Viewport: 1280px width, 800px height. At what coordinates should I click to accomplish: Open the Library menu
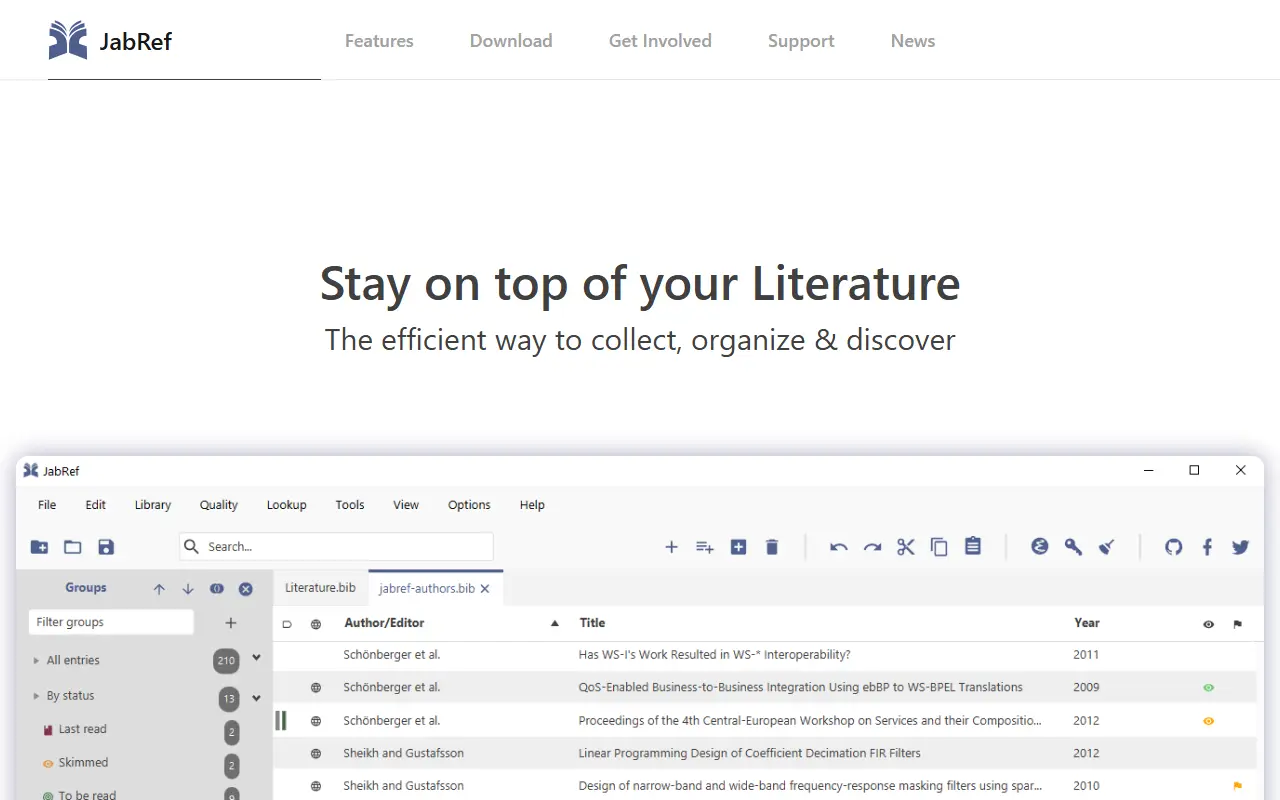point(153,505)
